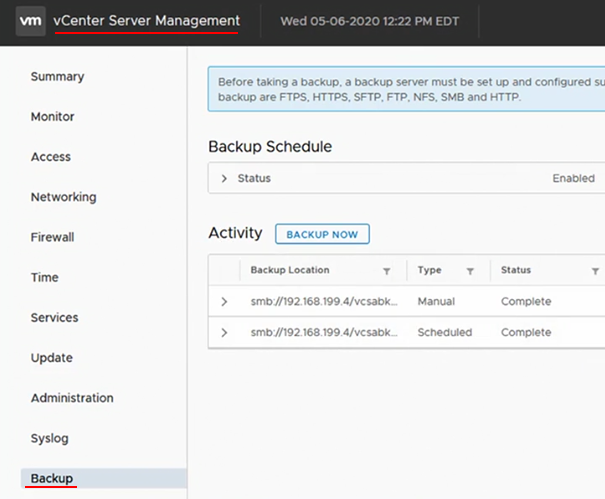The height and width of the screenshot is (499, 605).
Task: Open the Type column filter icon
Action: tap(470, 271)
